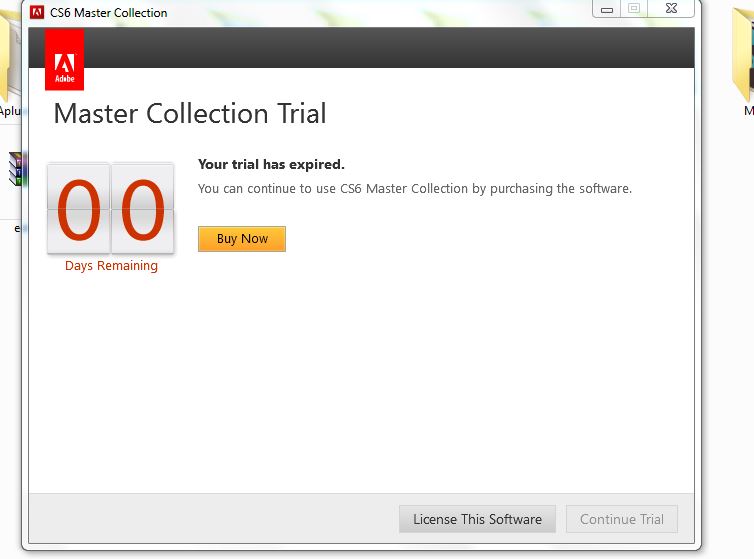754x559 pixels.
Task: Click License This Software button
Action: (477, 519)
